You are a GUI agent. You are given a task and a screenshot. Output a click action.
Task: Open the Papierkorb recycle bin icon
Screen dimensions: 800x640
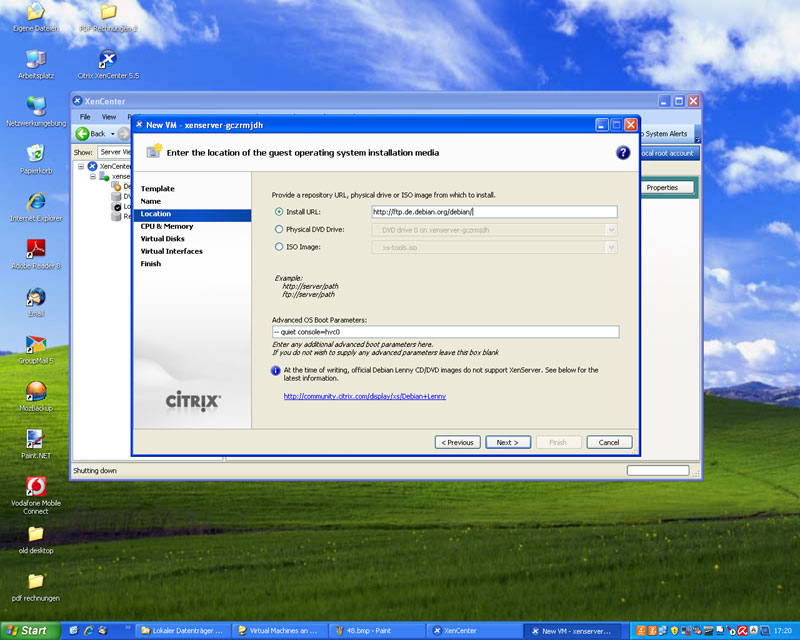pos(36,160)
